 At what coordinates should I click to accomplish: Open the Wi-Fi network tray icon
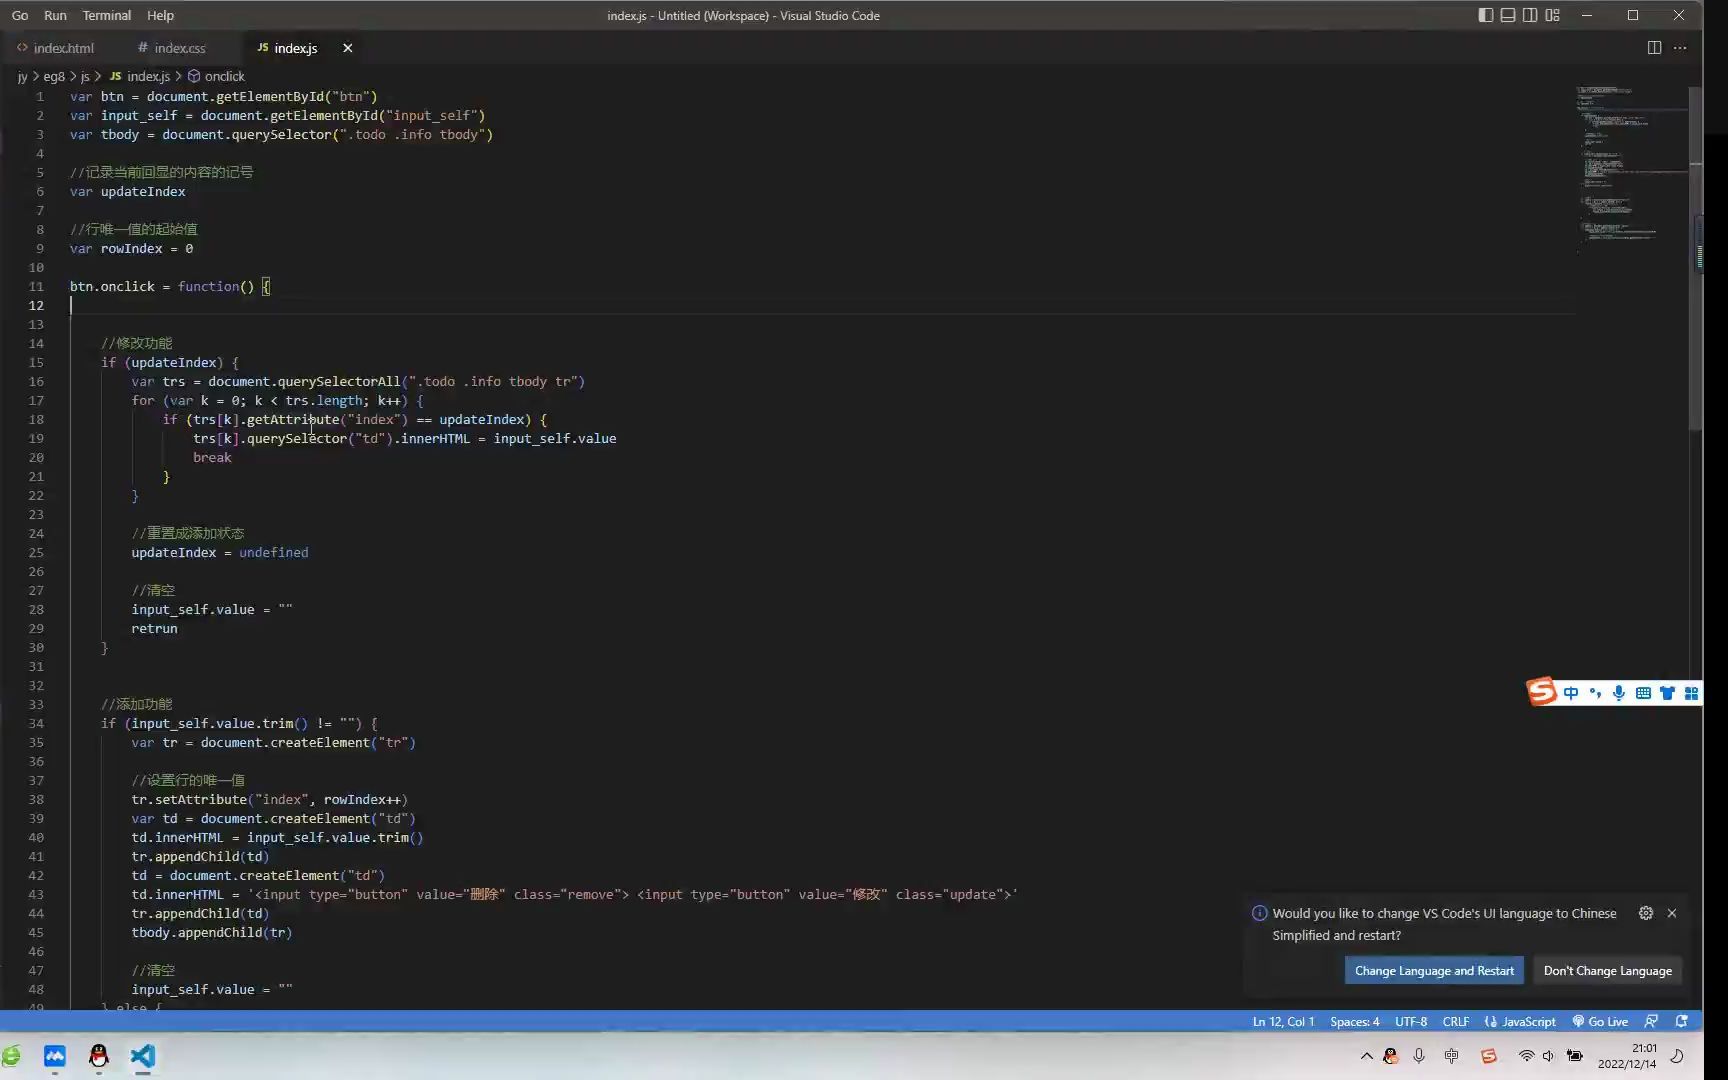click(x=1526, y=1056)
